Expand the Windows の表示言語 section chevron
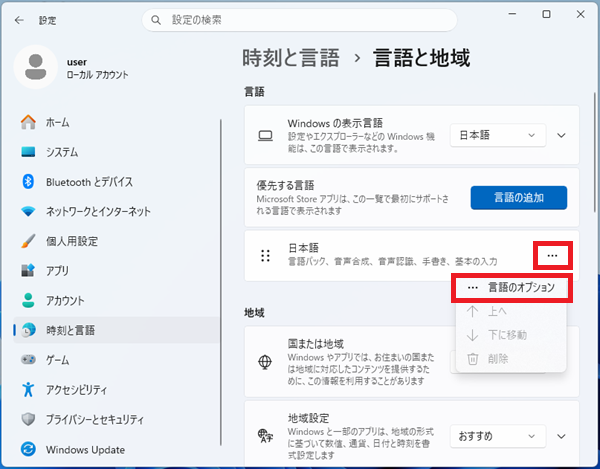The height and width of the screenshot is (469, 600). [561, 135]
